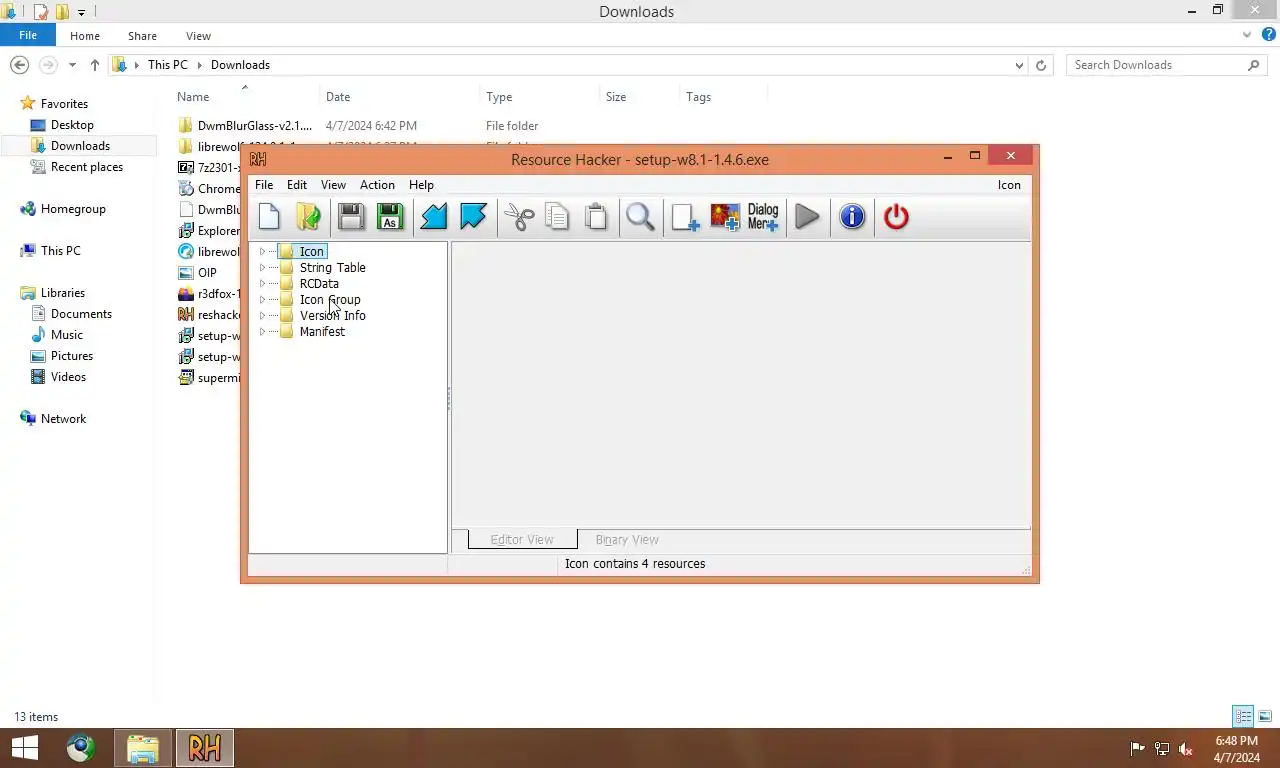
Task: Expand the Manifest tree node
Action: [262, 331]
